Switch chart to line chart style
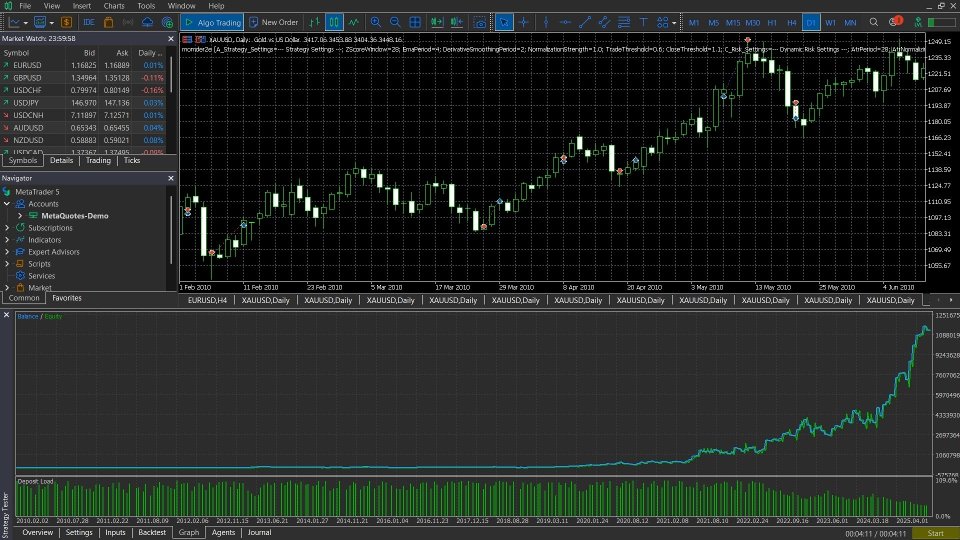 click(x=354, y=23)
